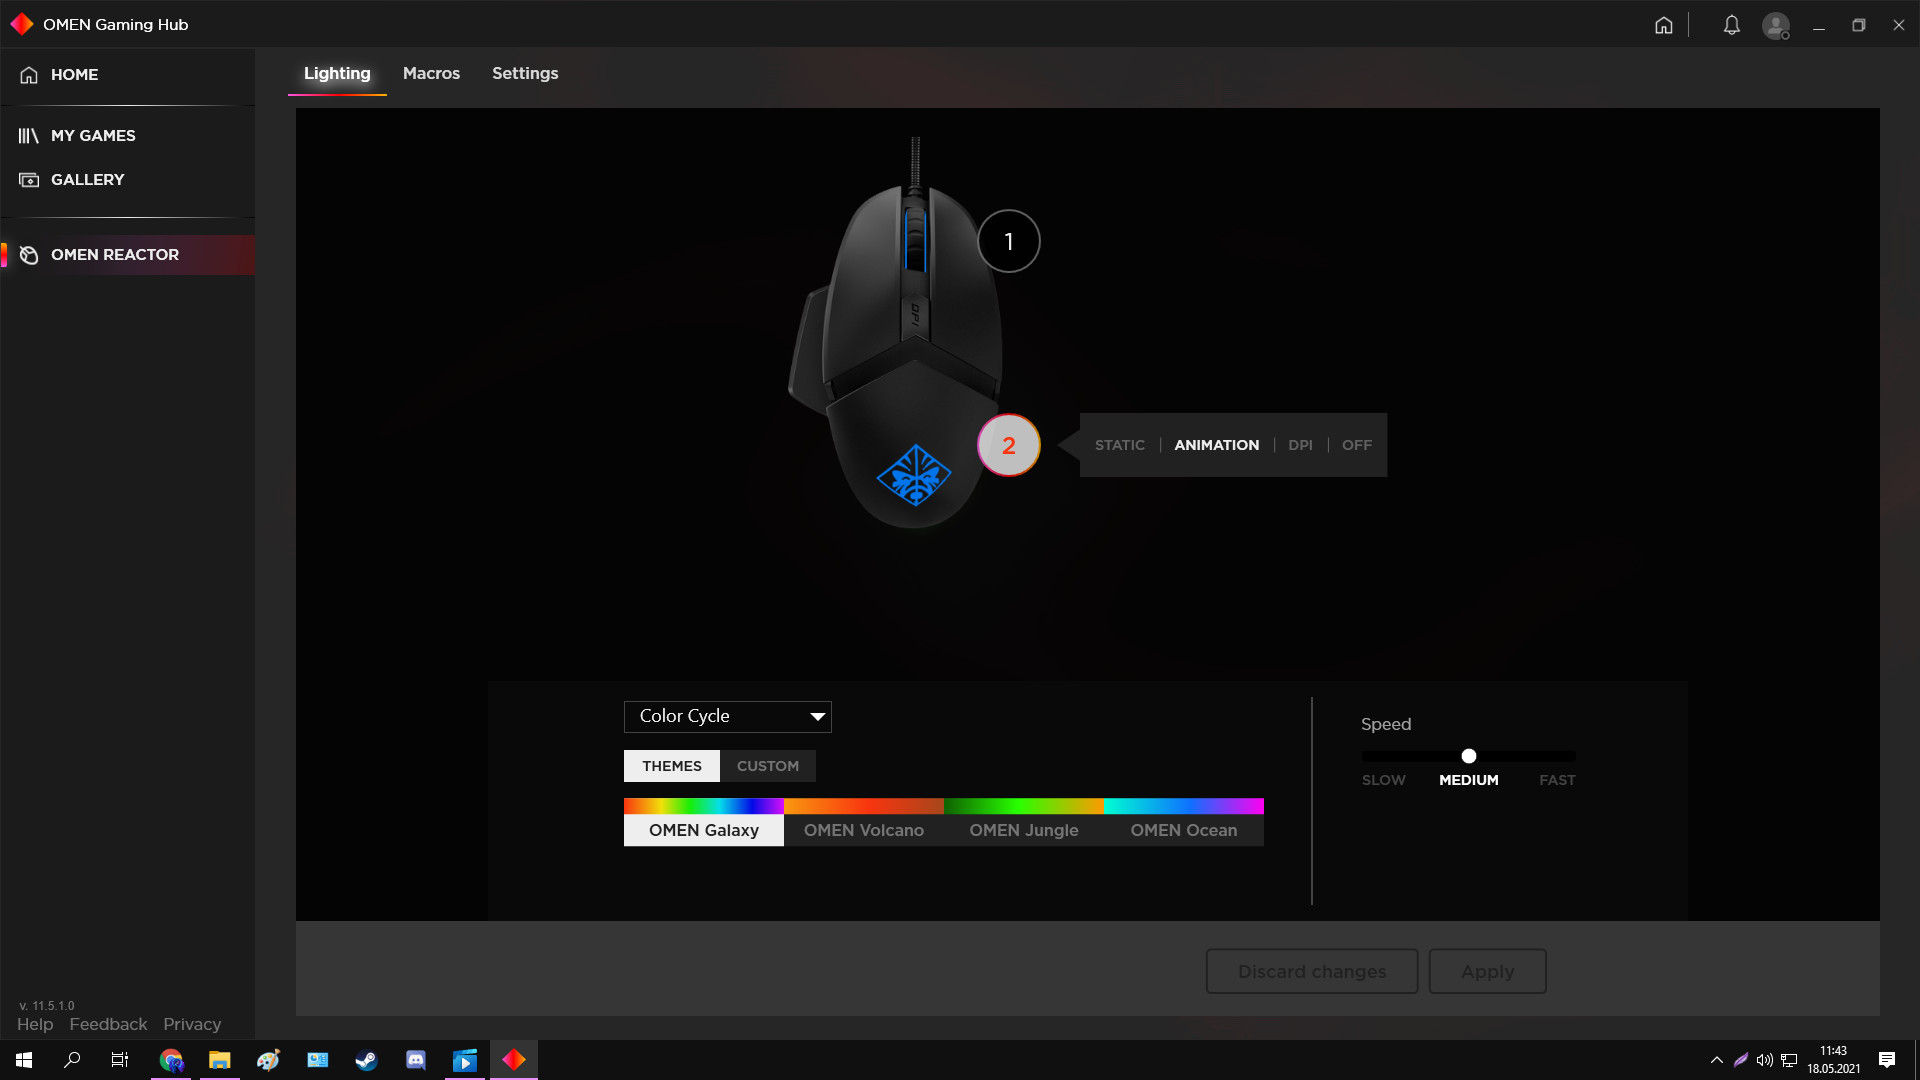The height and width of the screenshot is (1080, 1920).
Task: Switch to the Macros tab
Action: [431, 73]
